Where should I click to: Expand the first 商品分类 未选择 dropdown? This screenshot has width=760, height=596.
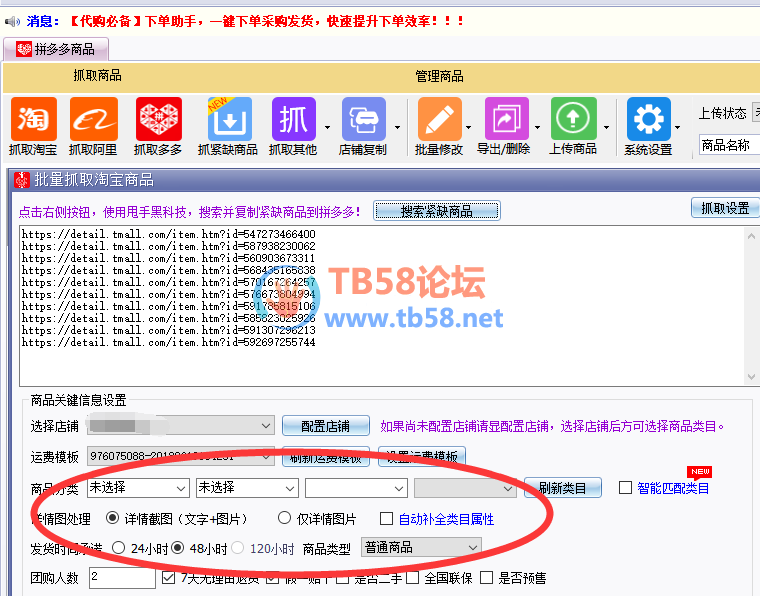click(180, 488)
